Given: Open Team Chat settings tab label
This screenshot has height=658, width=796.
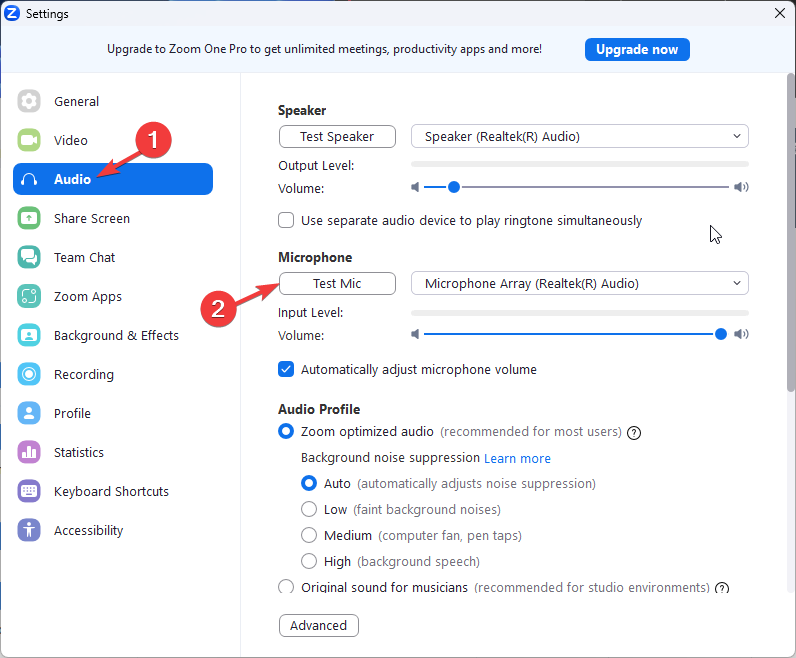Looking at the screenshot, I should coord(85,258).
